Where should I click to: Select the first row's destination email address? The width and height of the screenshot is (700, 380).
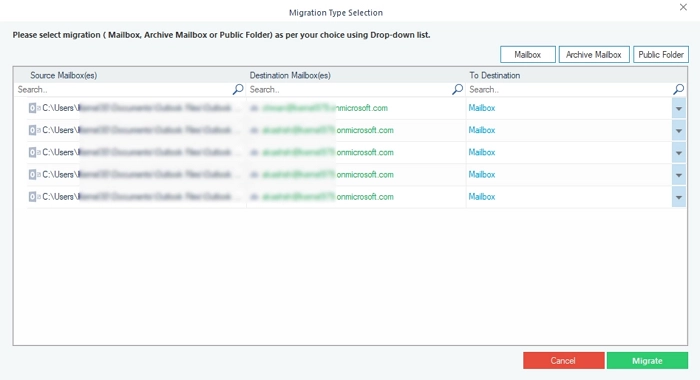point(325,108)
